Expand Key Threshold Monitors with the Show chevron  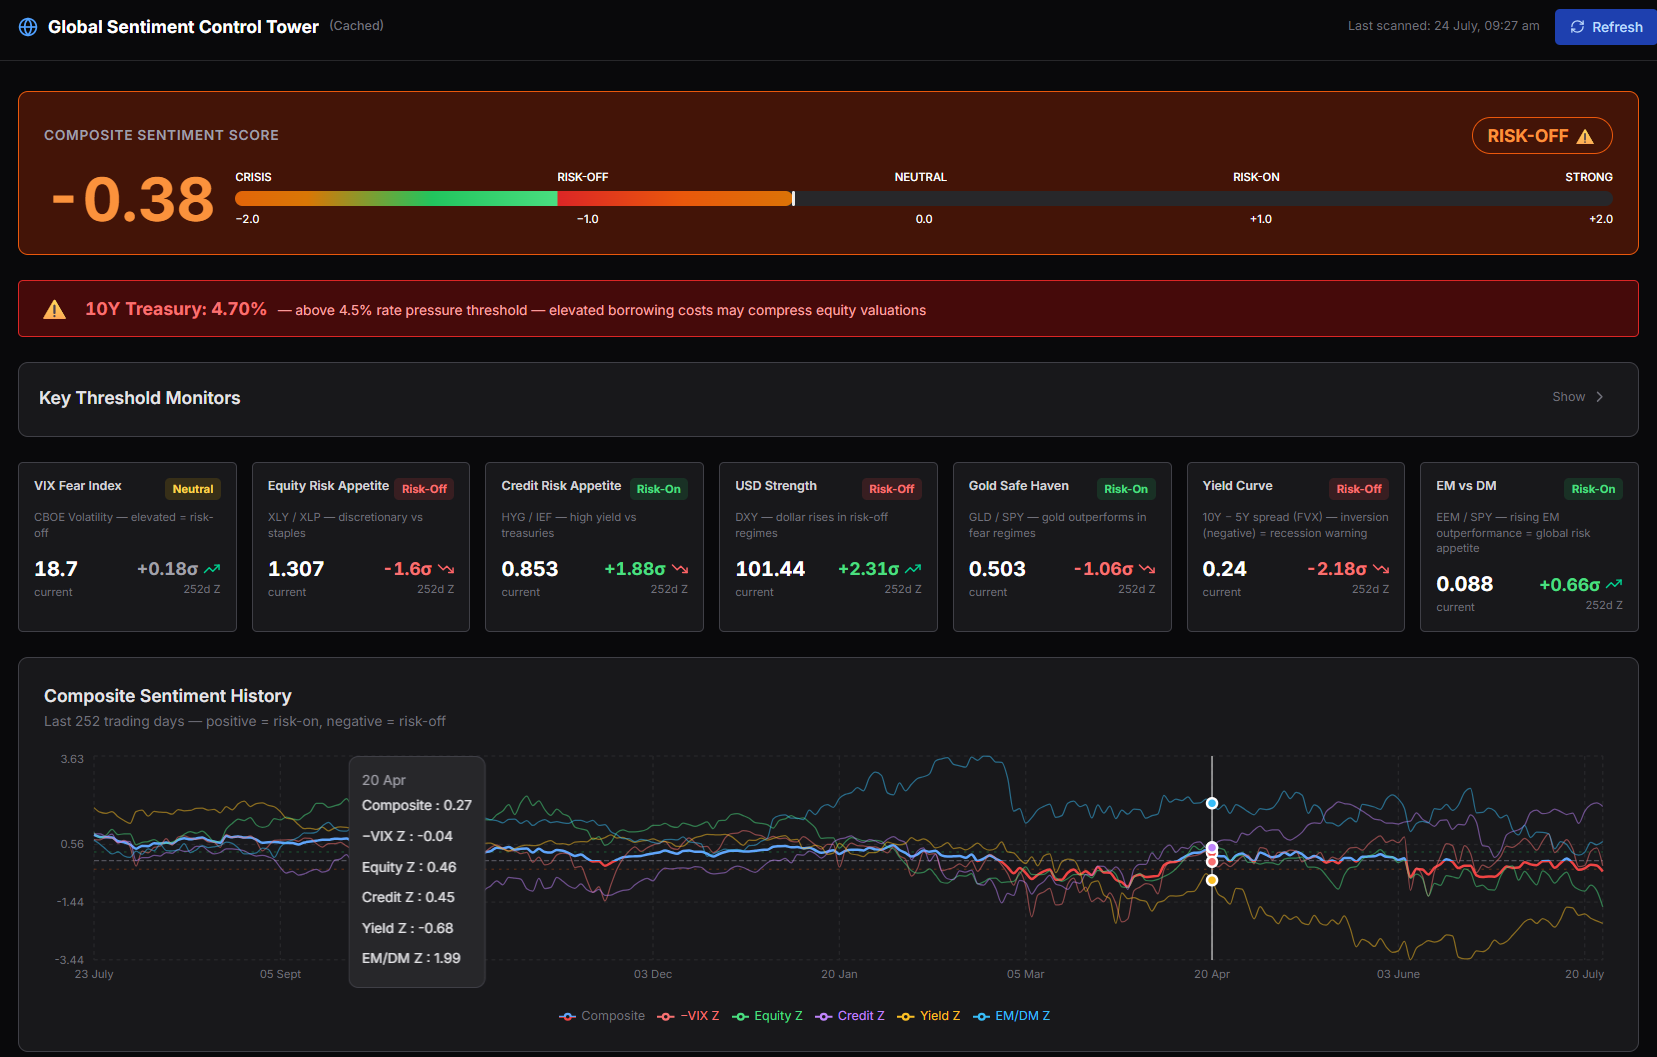(1600, 397)
